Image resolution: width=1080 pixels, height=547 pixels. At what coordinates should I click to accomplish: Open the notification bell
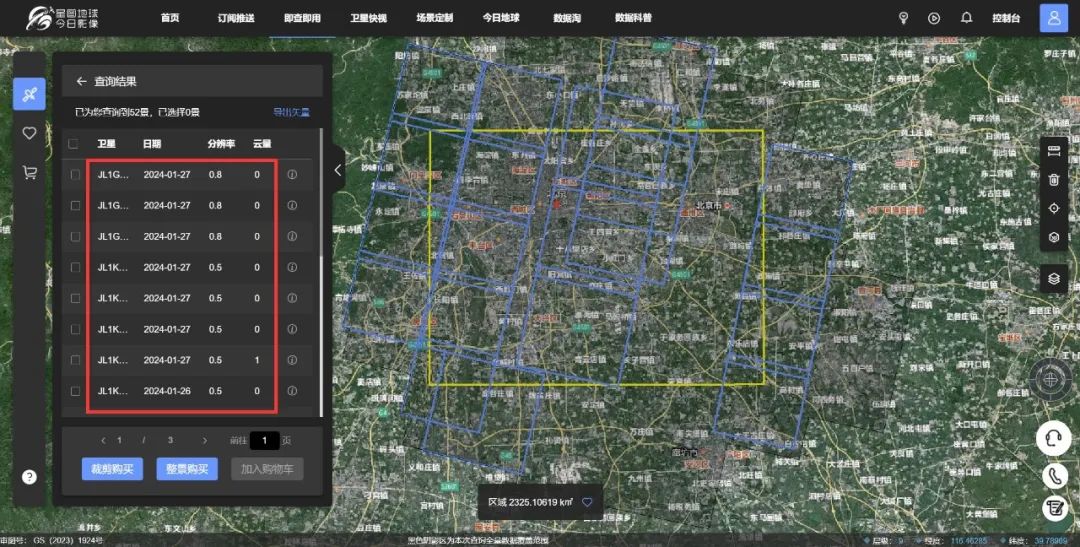[x=966, y=18]
